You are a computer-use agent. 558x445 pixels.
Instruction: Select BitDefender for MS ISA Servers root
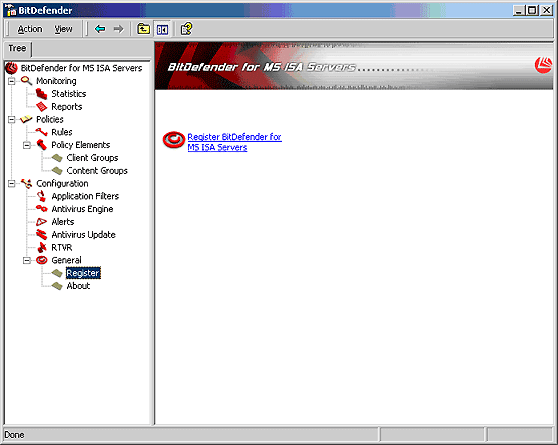pos(81,68)
